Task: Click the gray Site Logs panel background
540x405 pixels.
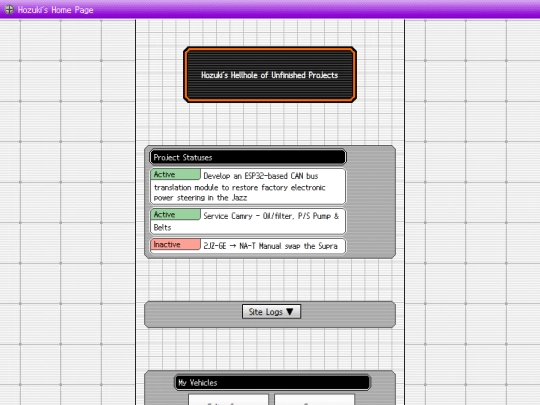Action: [x=193, y=314]
